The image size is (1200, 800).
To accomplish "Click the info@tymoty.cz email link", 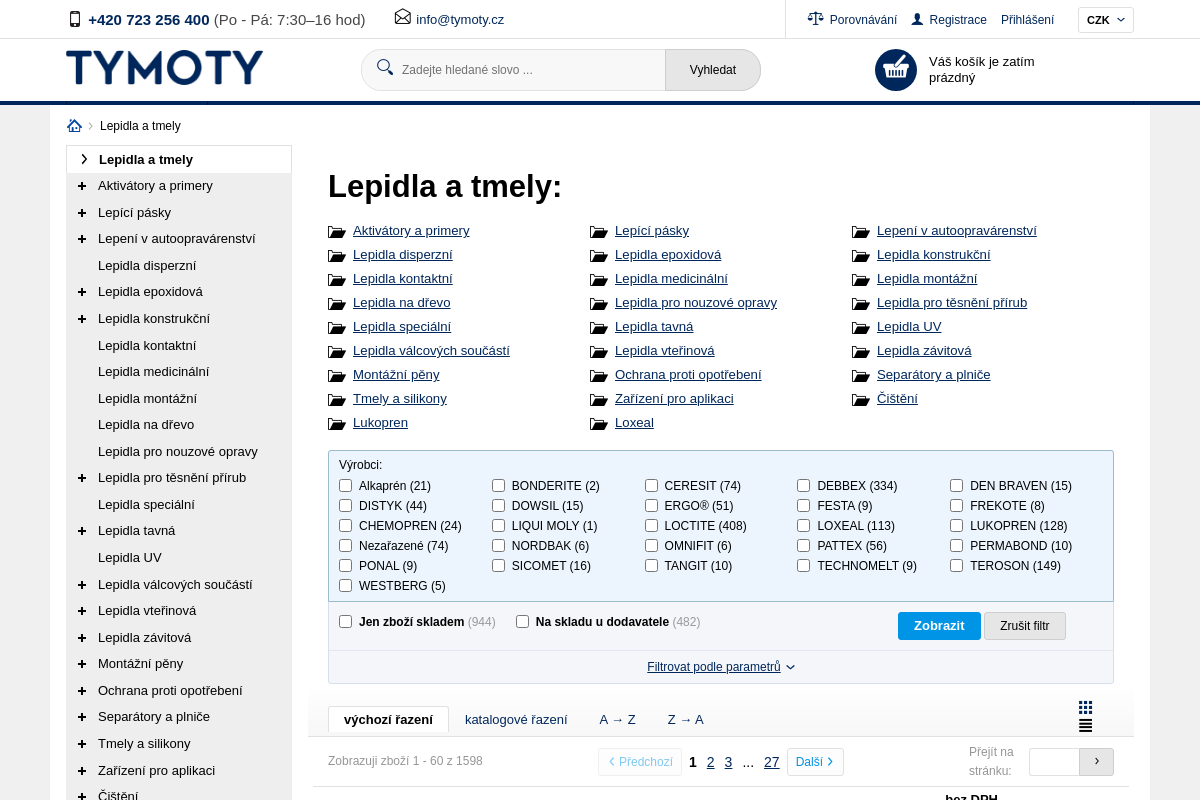I will [x=460, y=20].
